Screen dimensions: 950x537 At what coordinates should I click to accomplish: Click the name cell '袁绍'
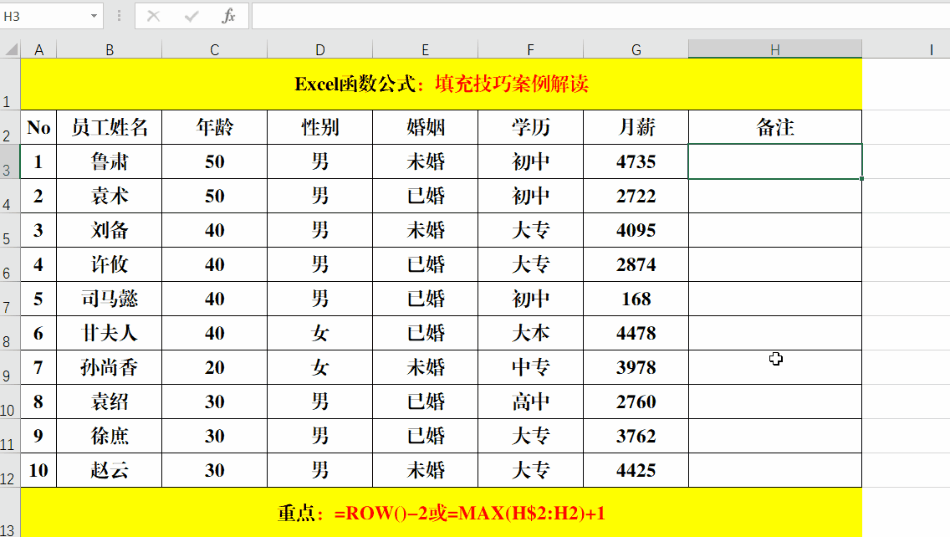(x=109, y=401)
